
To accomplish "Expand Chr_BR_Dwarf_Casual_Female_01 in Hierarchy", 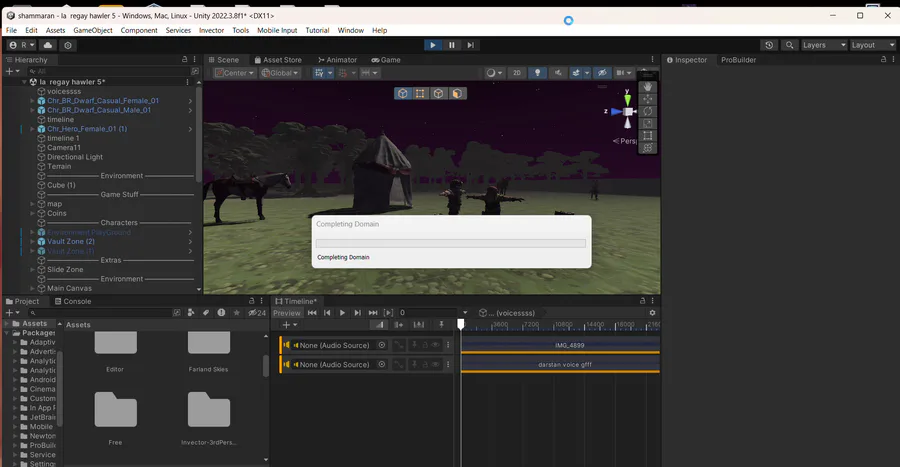I will coord(32,101).
